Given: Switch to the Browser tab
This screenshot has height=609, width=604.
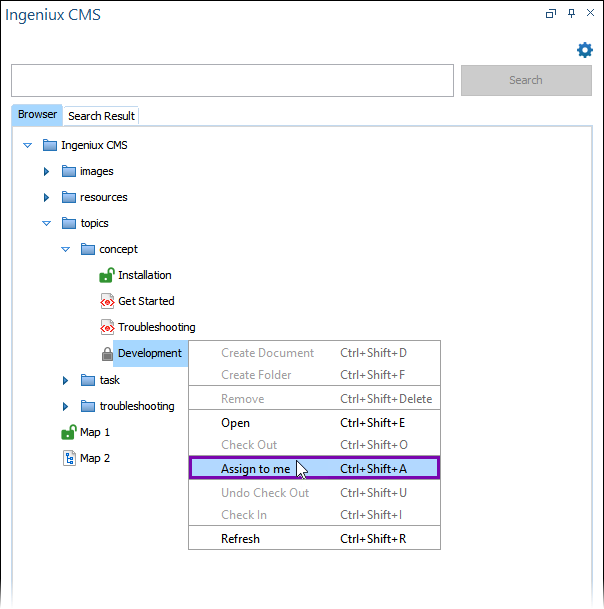Looking at the screenshot, I should tap(37, 115).
